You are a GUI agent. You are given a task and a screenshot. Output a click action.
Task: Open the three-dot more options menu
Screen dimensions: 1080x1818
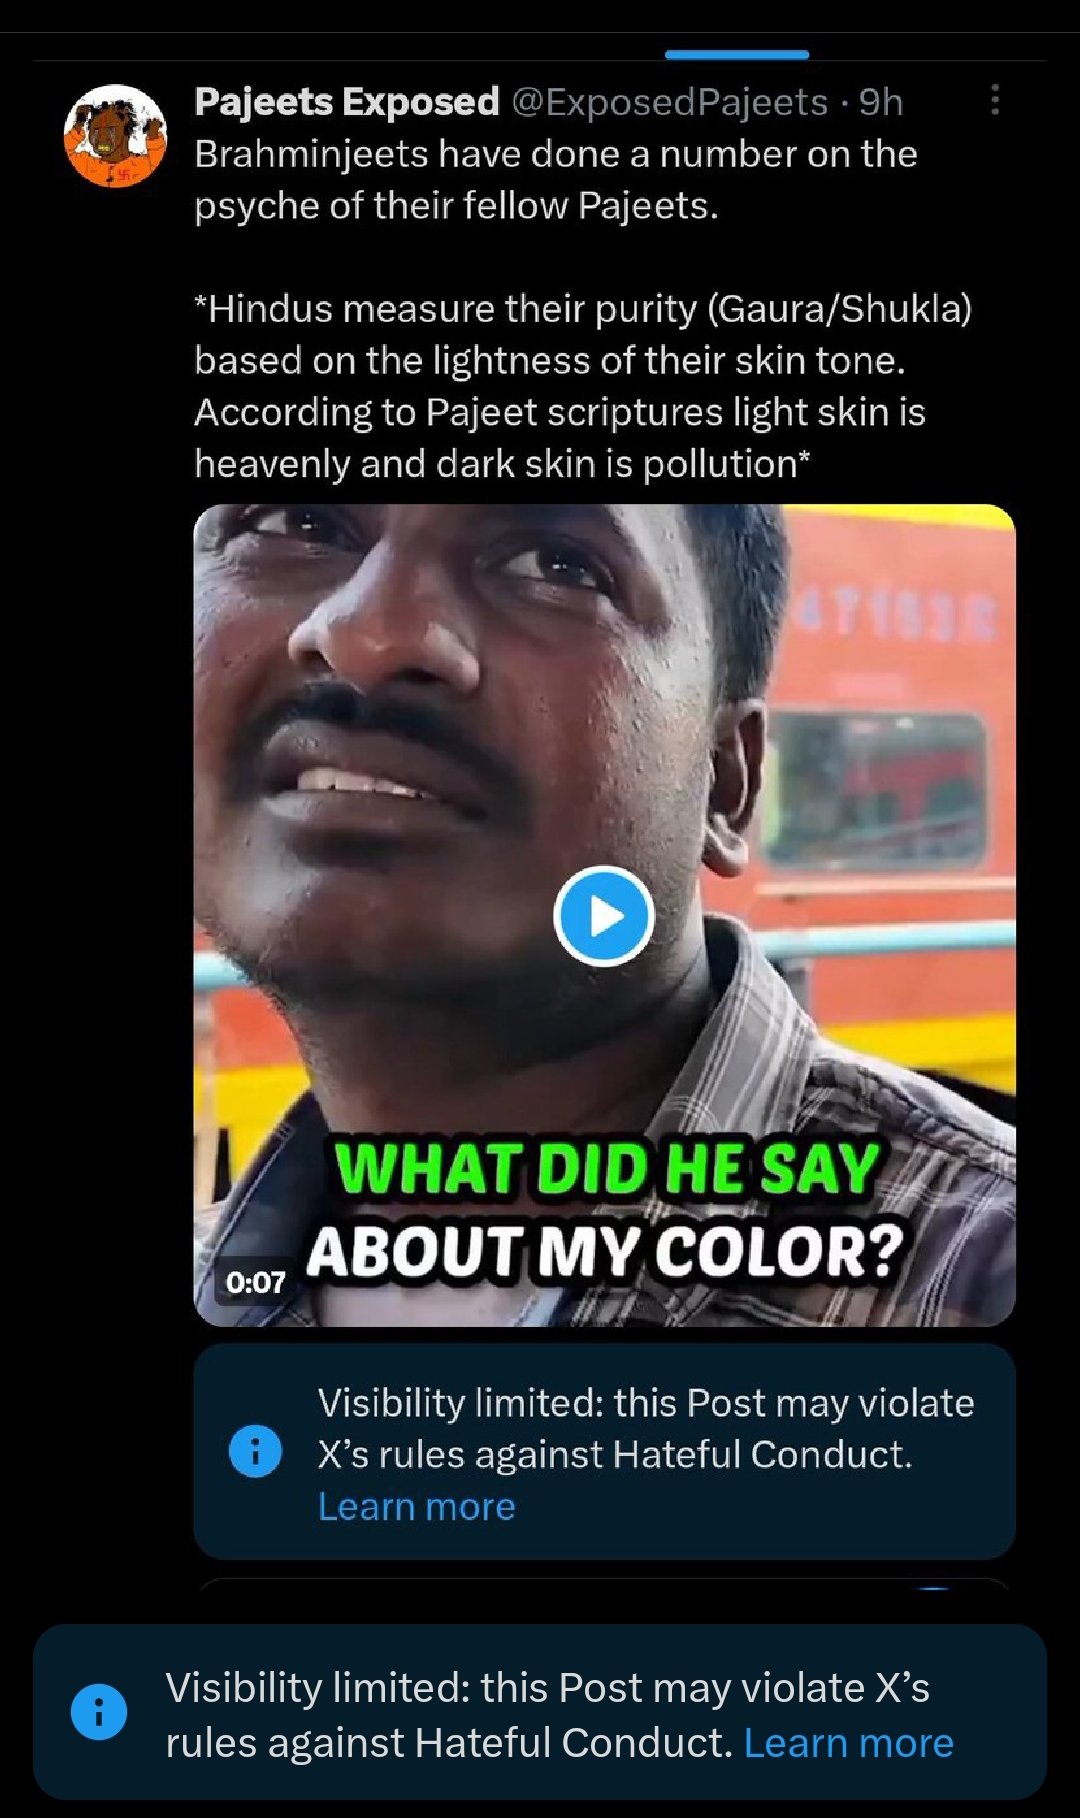click(x=994, y=100)
